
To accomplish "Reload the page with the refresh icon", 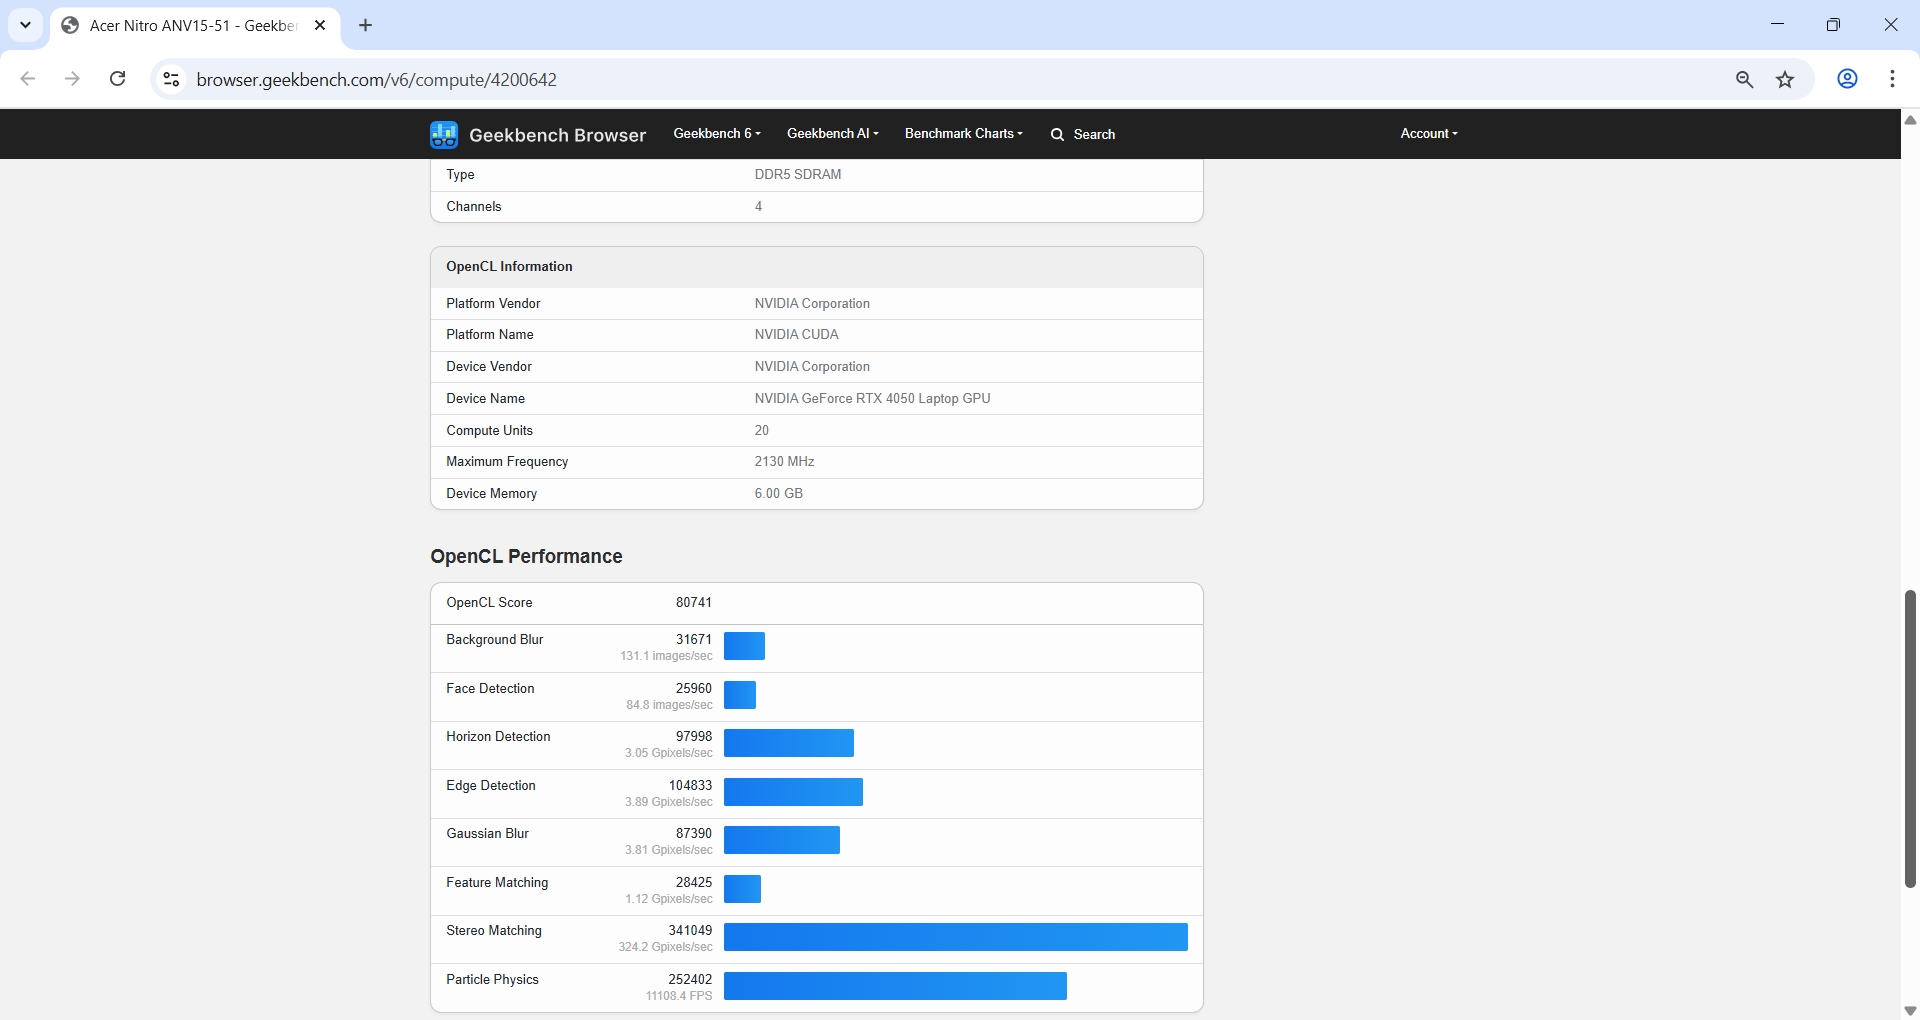I will point(117,79).
